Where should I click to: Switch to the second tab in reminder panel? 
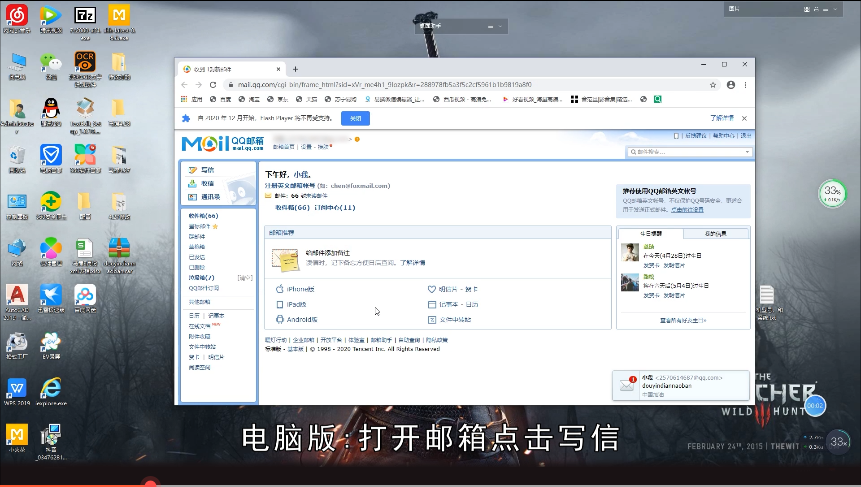click(x=715, y=234)
